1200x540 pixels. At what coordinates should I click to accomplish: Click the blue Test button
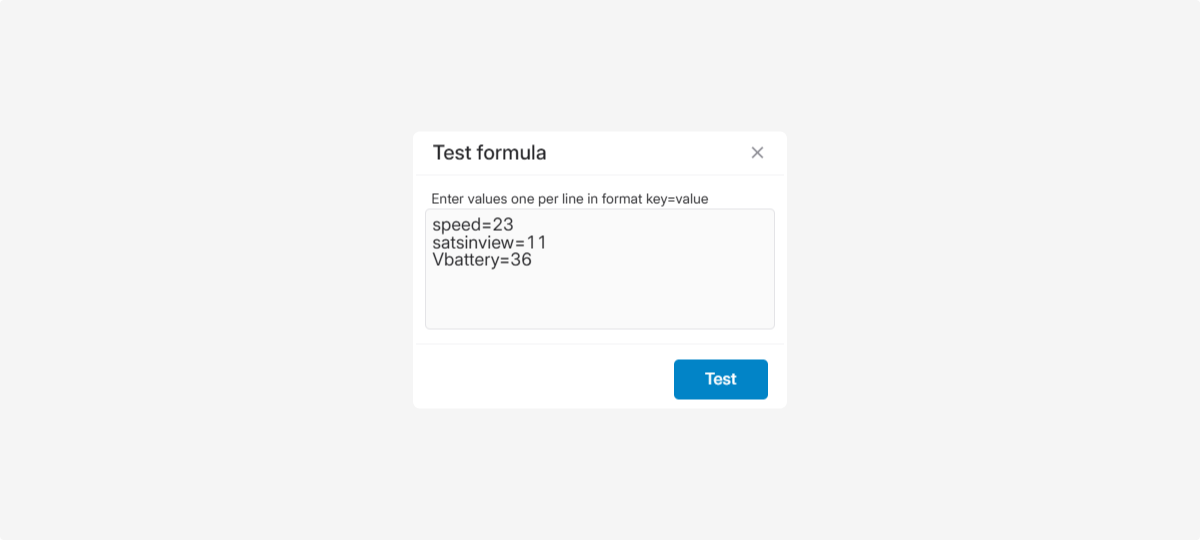coord(720,379)
